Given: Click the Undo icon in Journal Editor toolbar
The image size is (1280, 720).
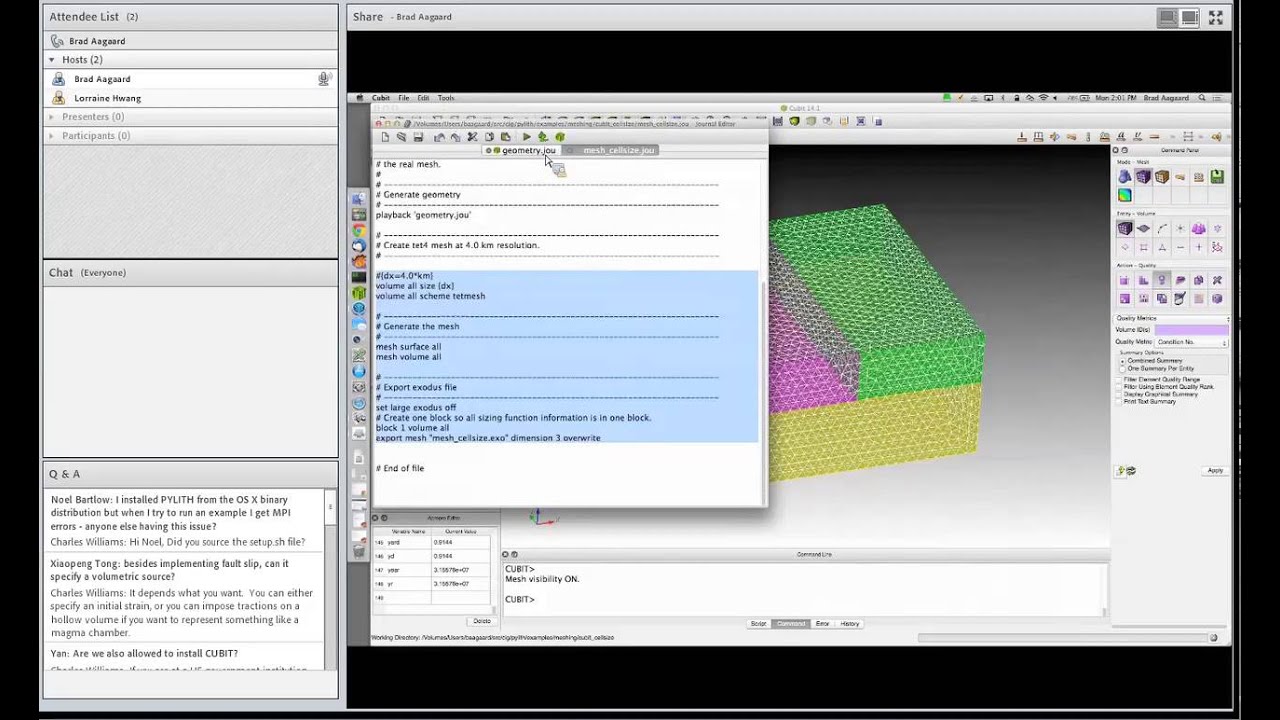Looking at the screenshot, I should (x=439, y=137).
